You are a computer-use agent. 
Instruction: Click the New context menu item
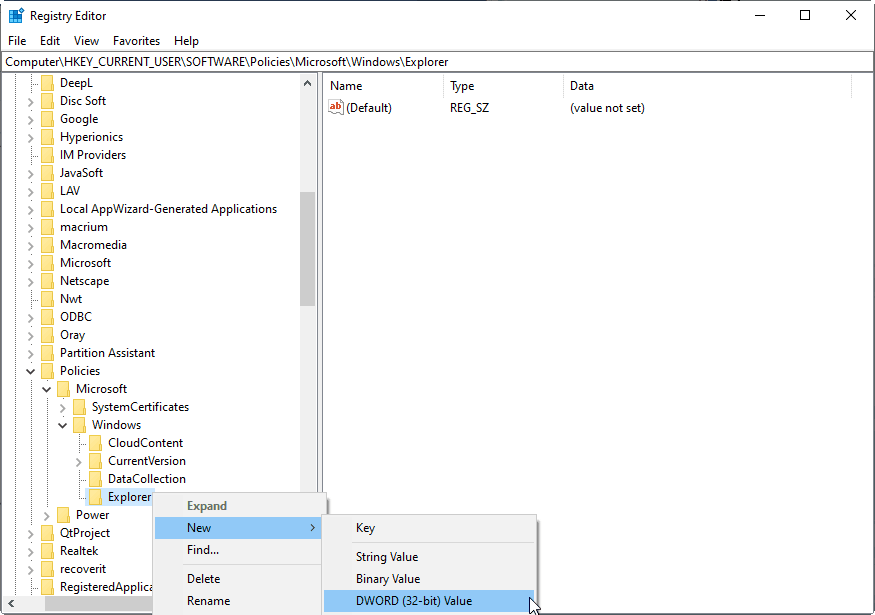238,528
